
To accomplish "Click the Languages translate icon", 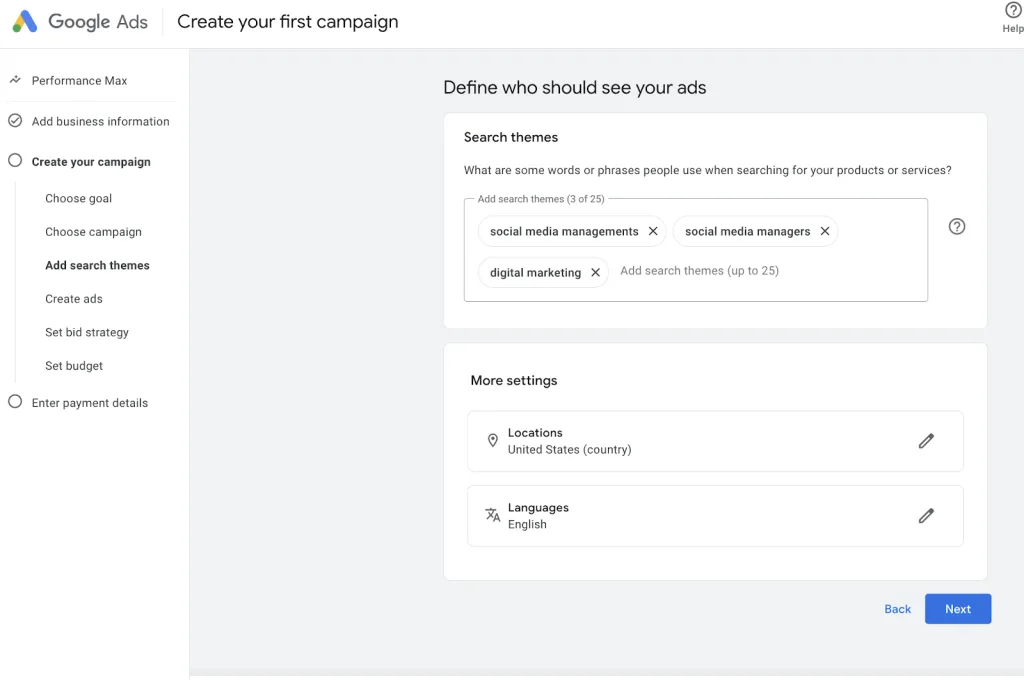I will pyautogui.click(x=493, y=515).
